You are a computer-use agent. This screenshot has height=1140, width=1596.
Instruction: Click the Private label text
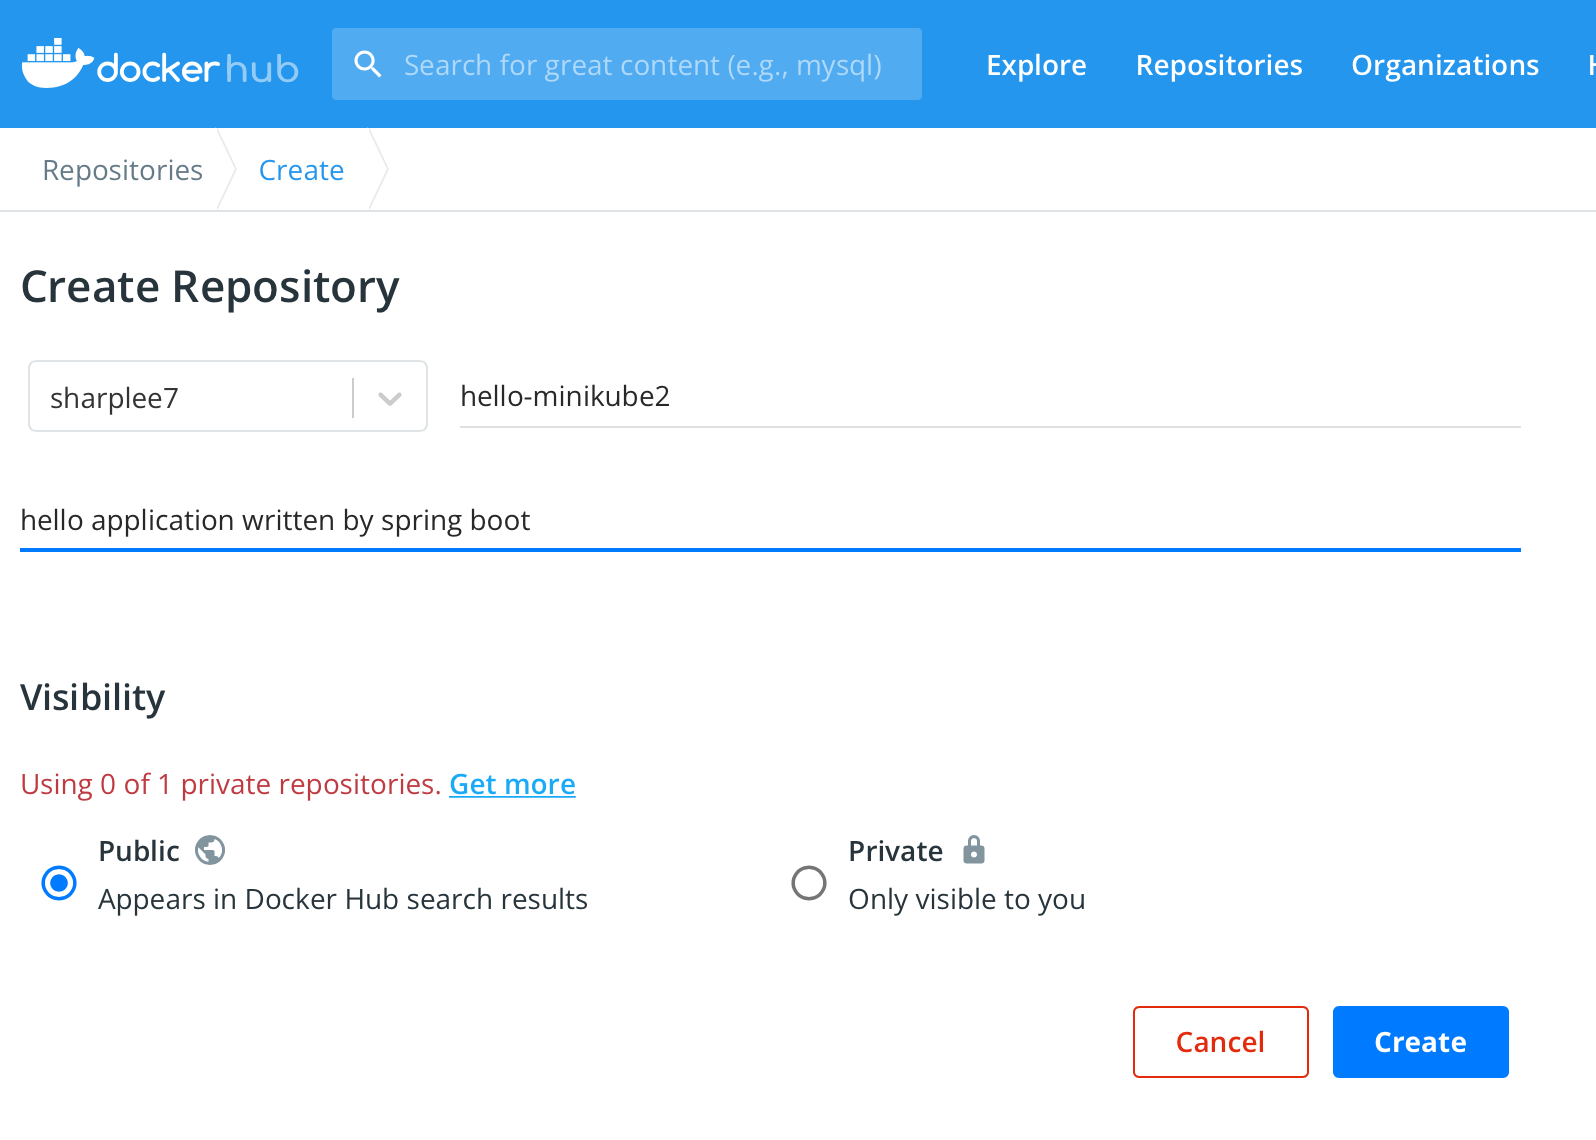pos(895,851)
